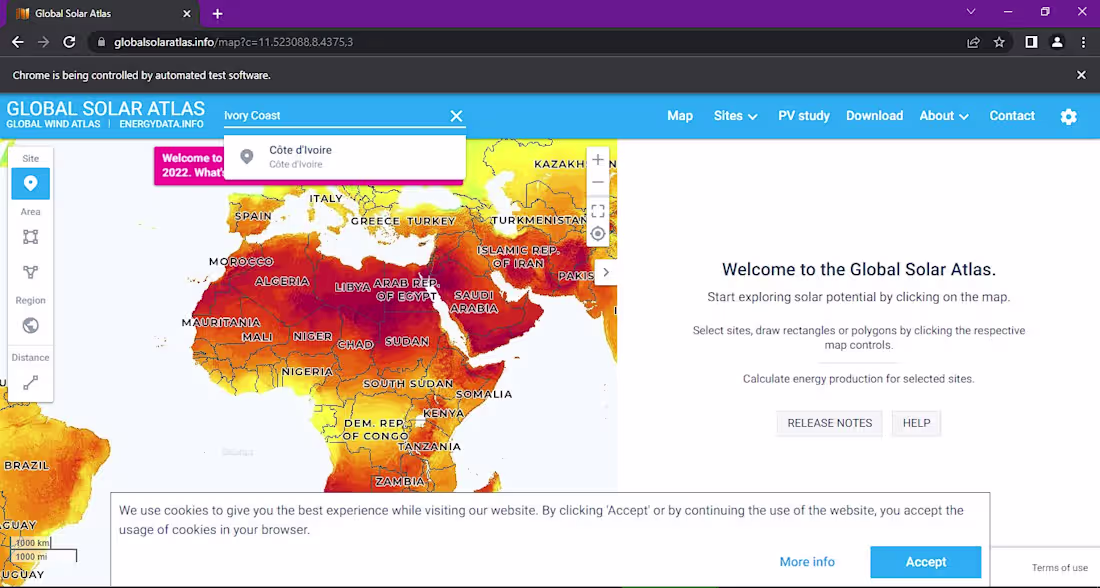
Task: Zoom out on the map
Action: [x=597, y=182]
